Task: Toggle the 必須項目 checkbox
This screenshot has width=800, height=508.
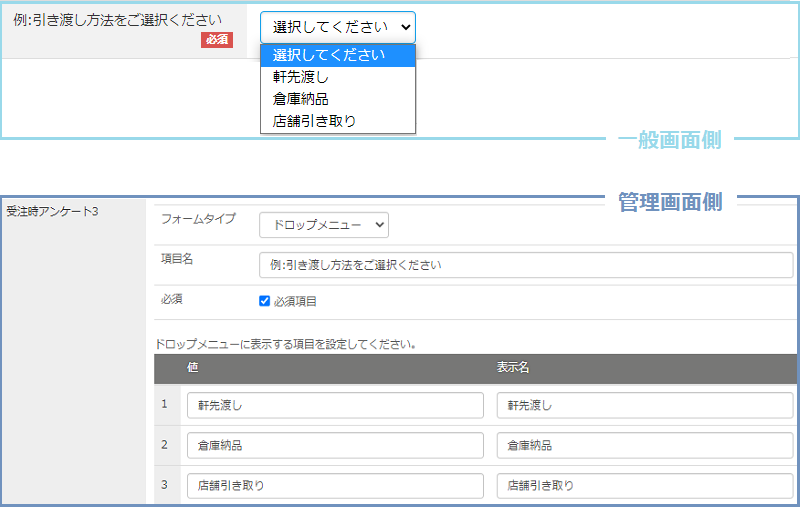Action: (264, 301)
